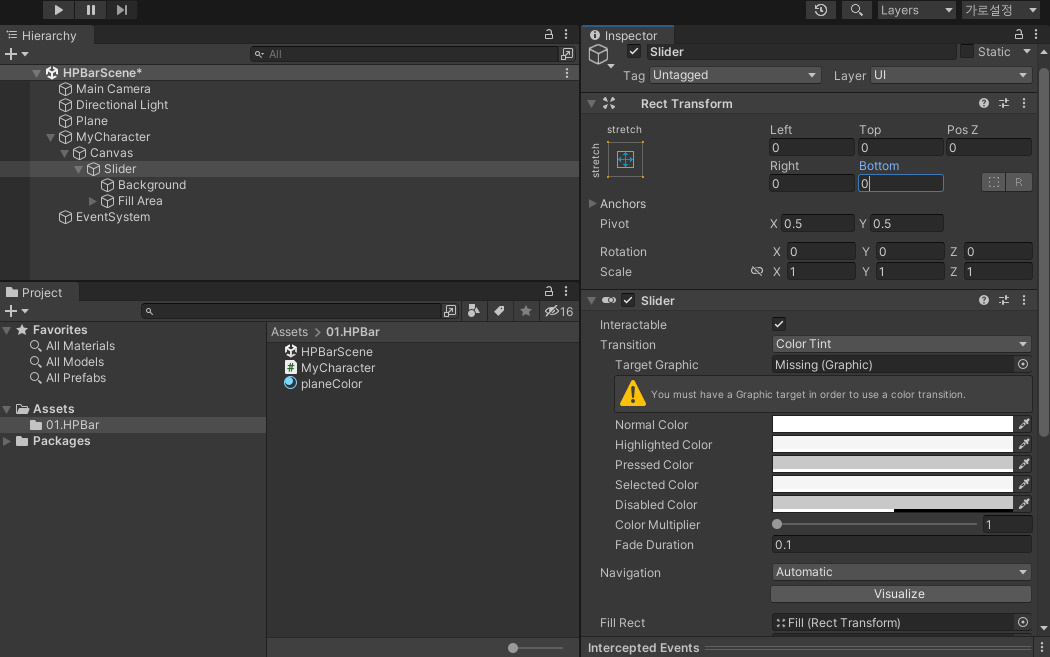This screenshot has width=1050, height=657.
Task: Collapse the Canvas object
Action: [x=65, y=153]
